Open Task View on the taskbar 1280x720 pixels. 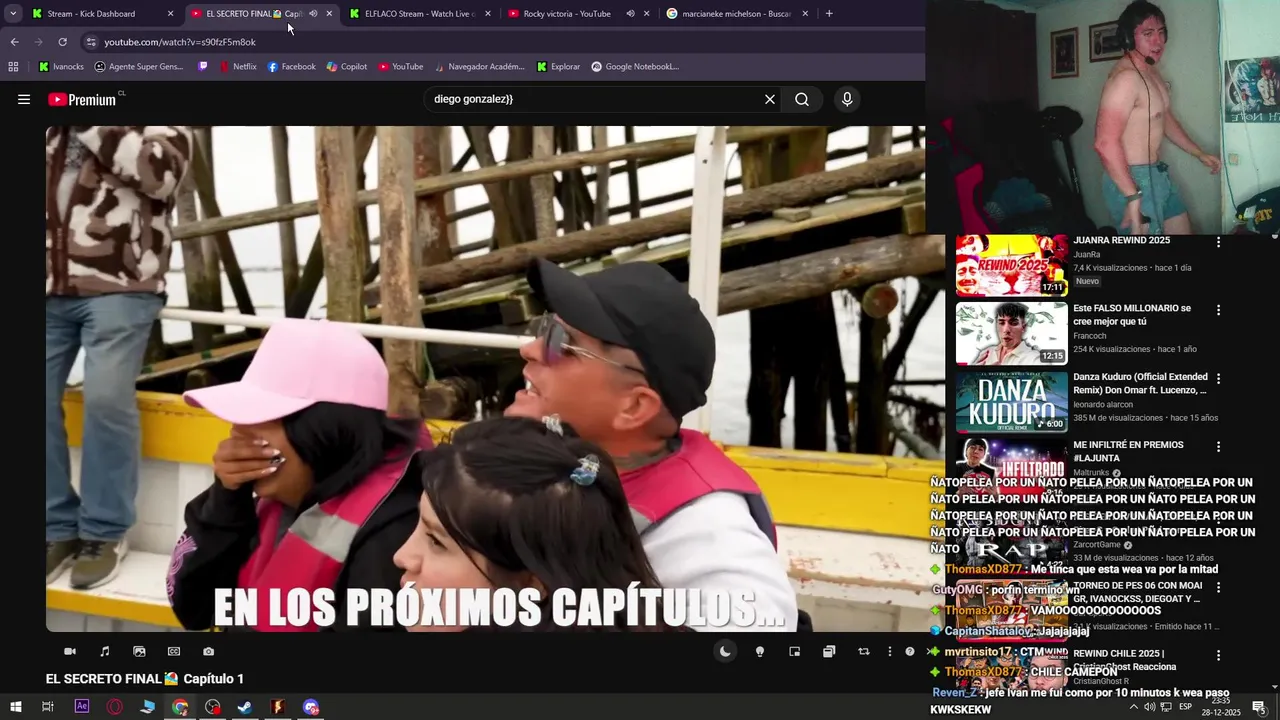point(48,707)
